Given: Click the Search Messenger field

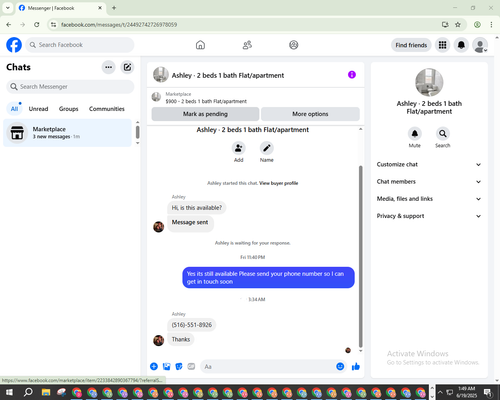Looking at the screenshot, I should 70,87.
